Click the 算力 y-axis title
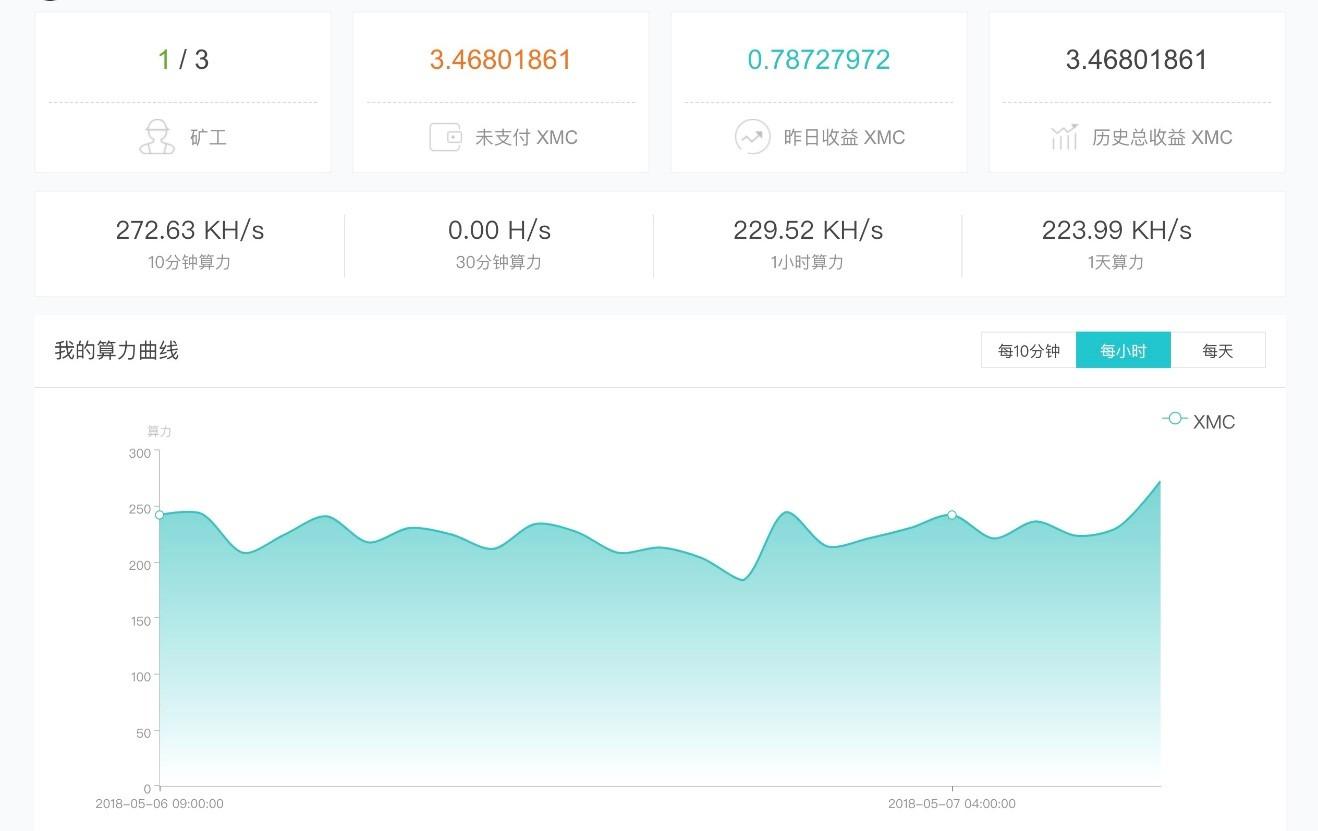This screenshot has width=1318, height=831. 159,431
